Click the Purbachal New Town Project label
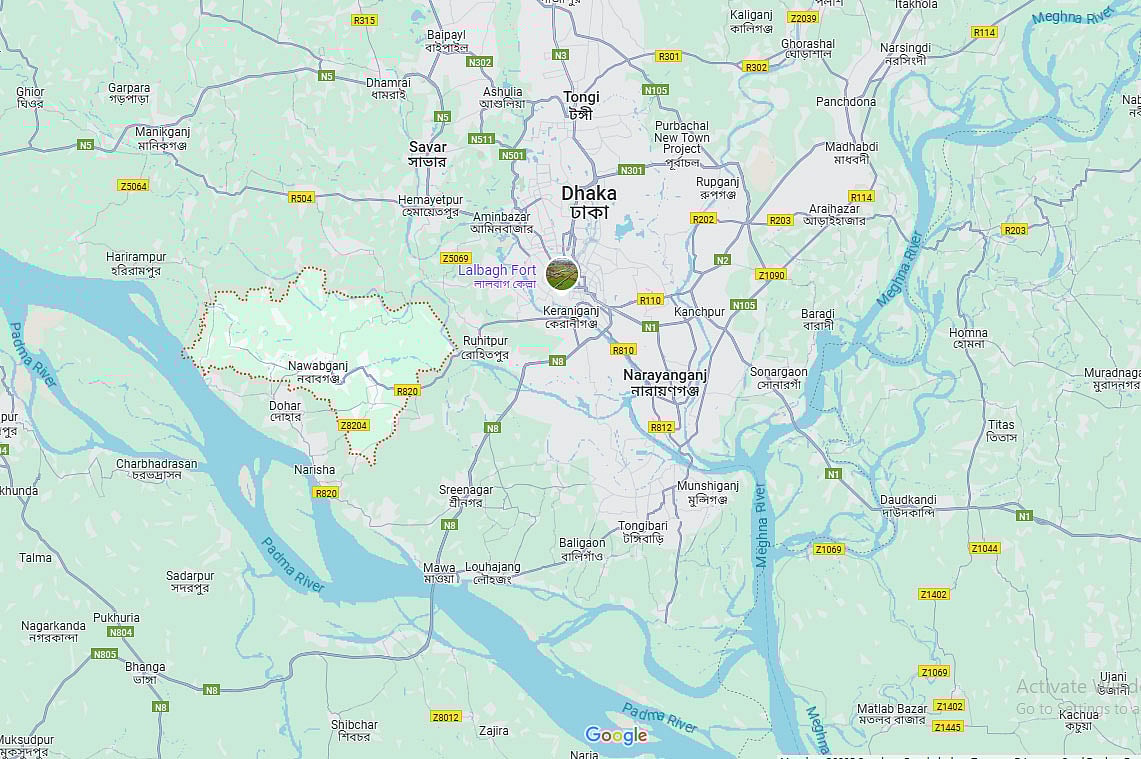This screenshot has width=1141, height=759. pyautogui.click(x=682, y=144)
